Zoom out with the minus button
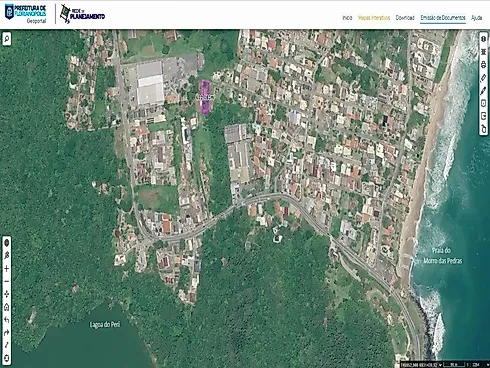Screen dimensions: 490x368 (7, 281)
